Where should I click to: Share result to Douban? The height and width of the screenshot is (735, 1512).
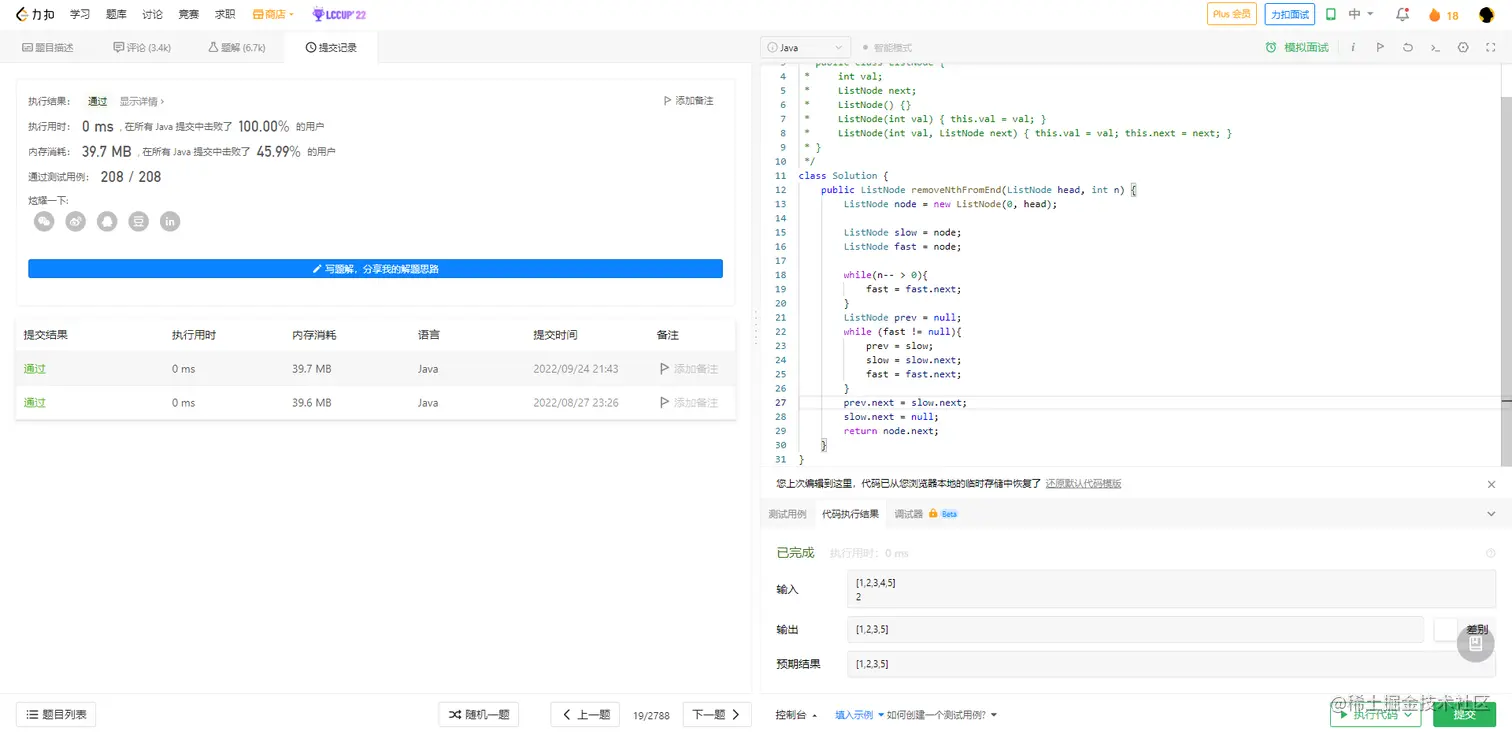pos(139,221)
